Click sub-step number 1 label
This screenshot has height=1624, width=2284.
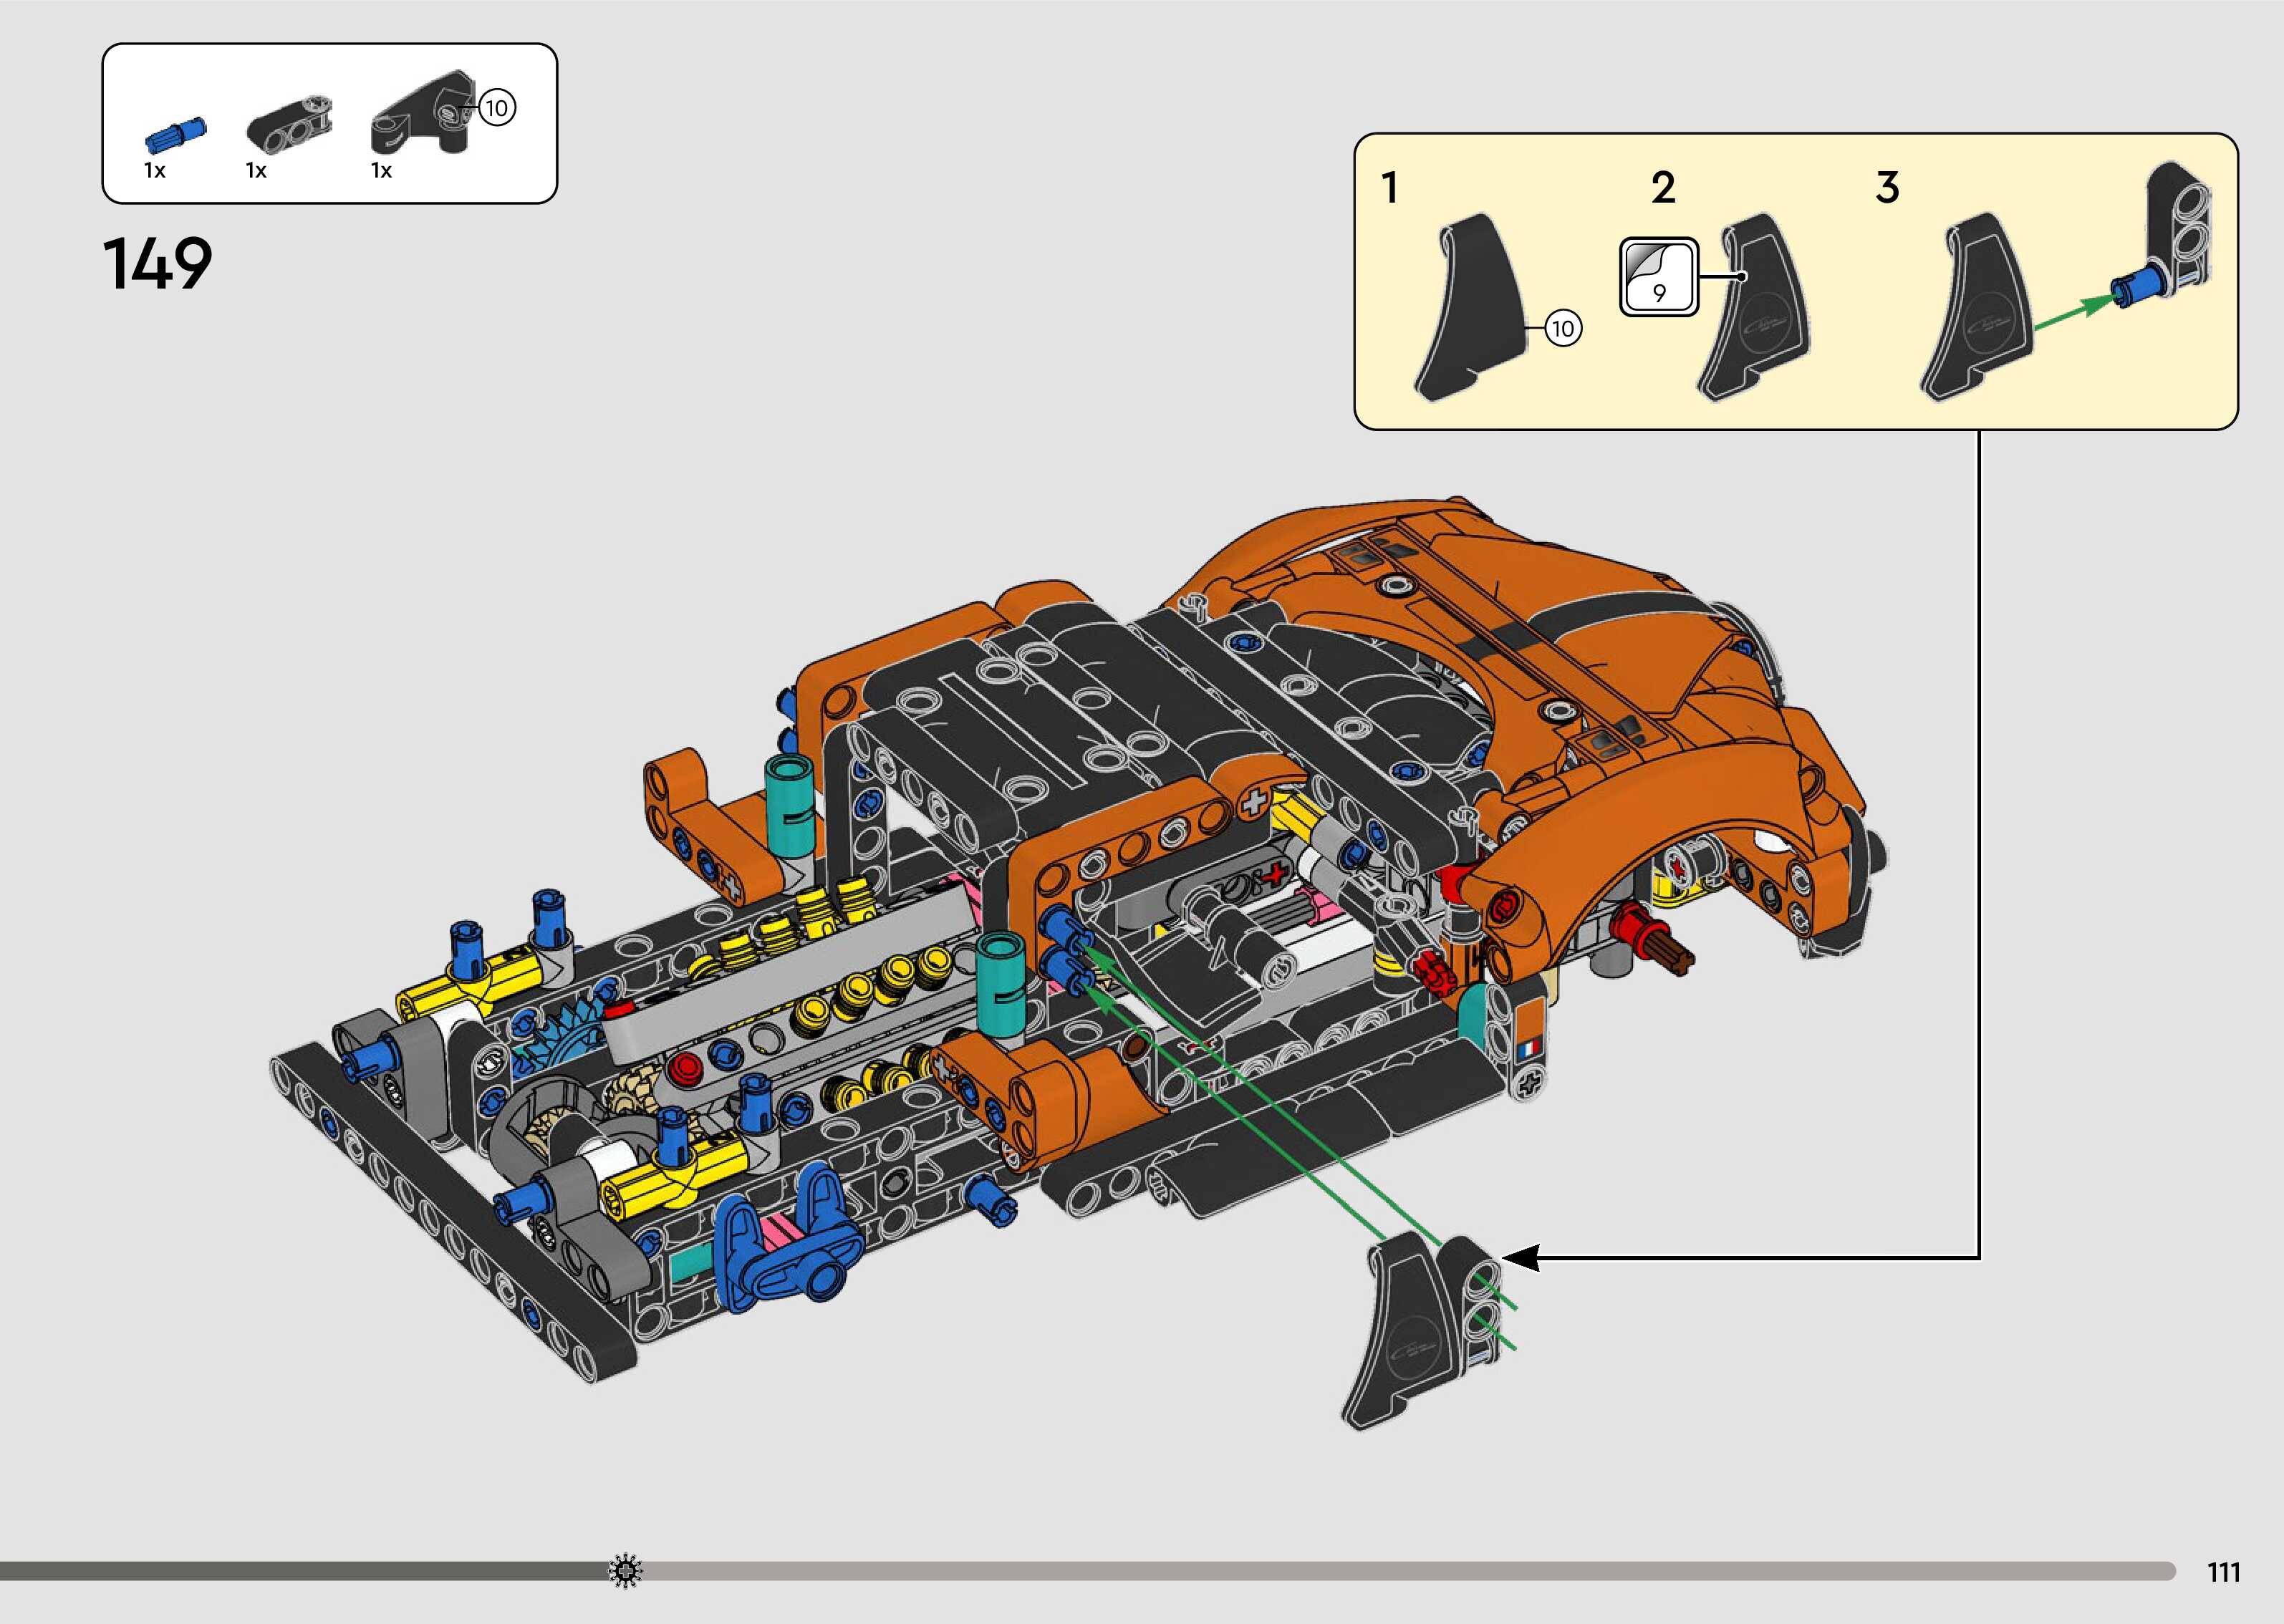[1389, 188]
